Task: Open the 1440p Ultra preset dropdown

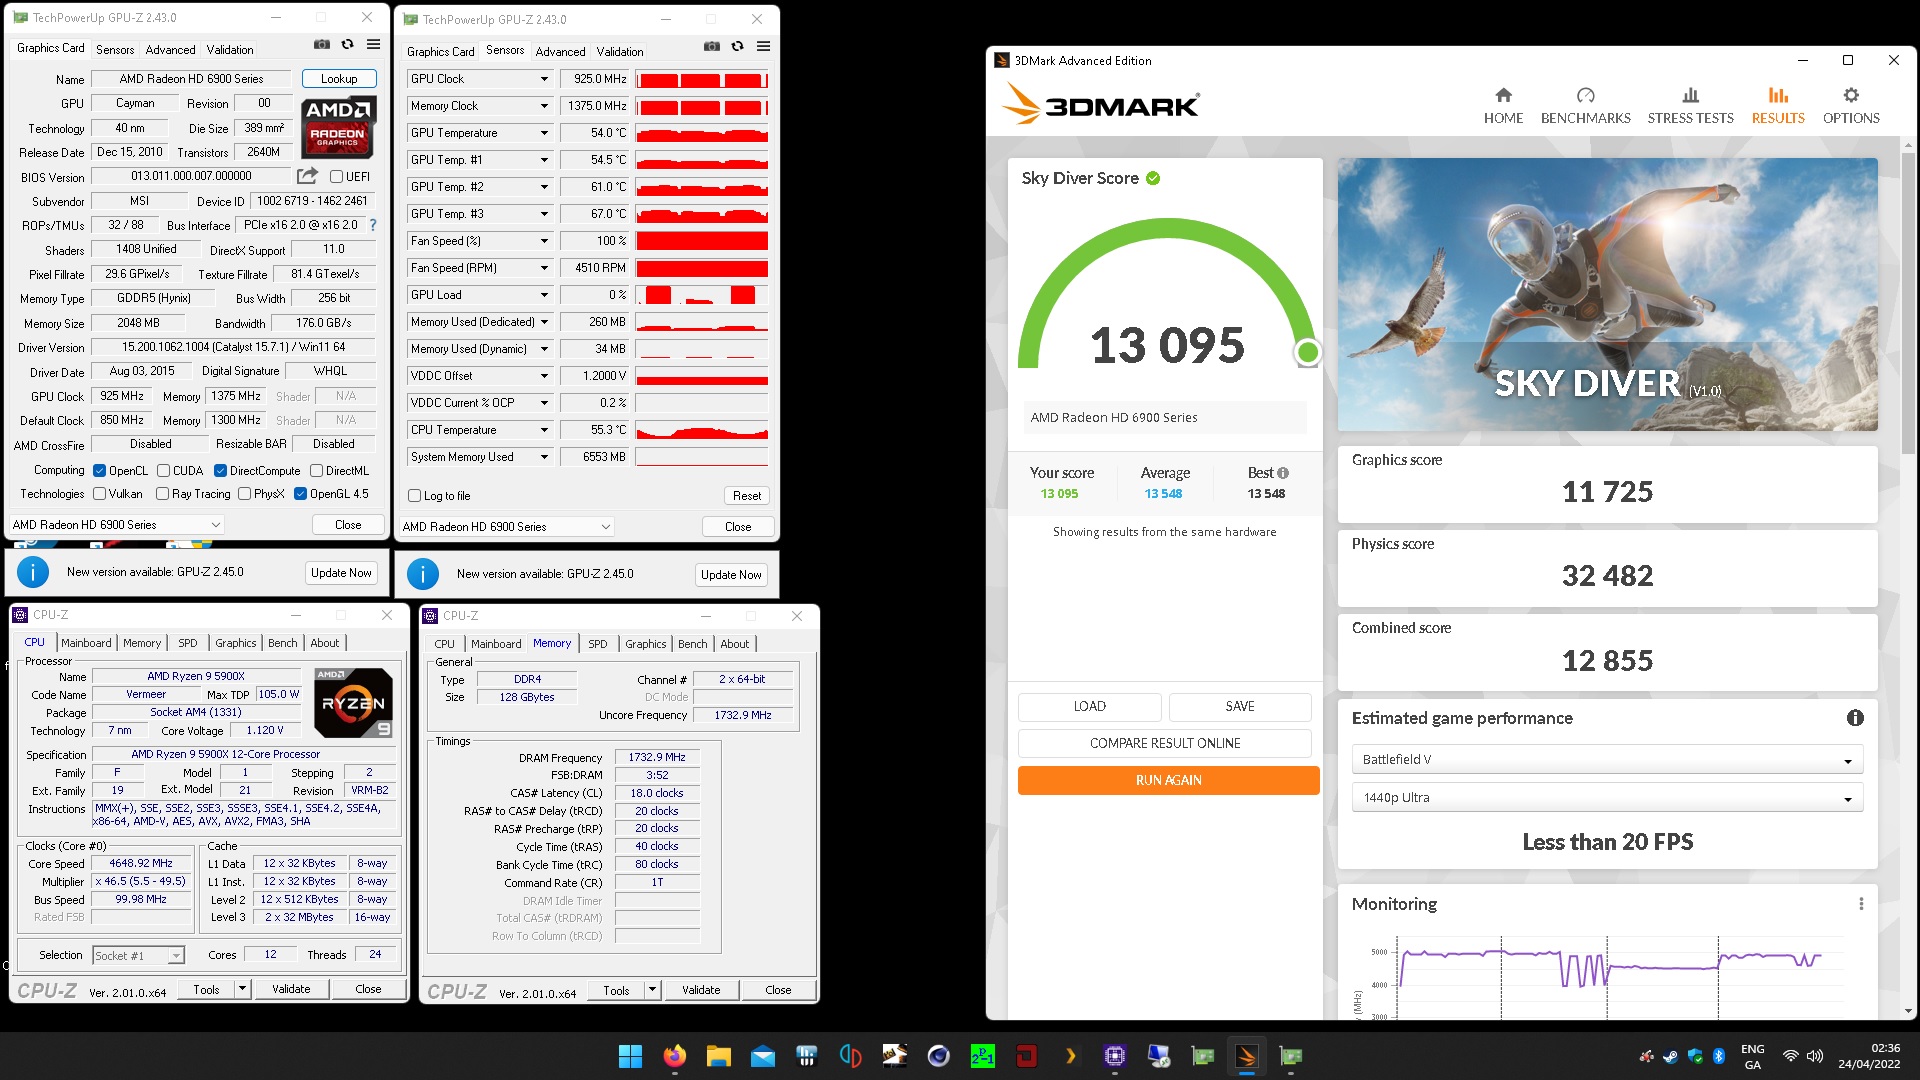Action: pos(1607,798)
